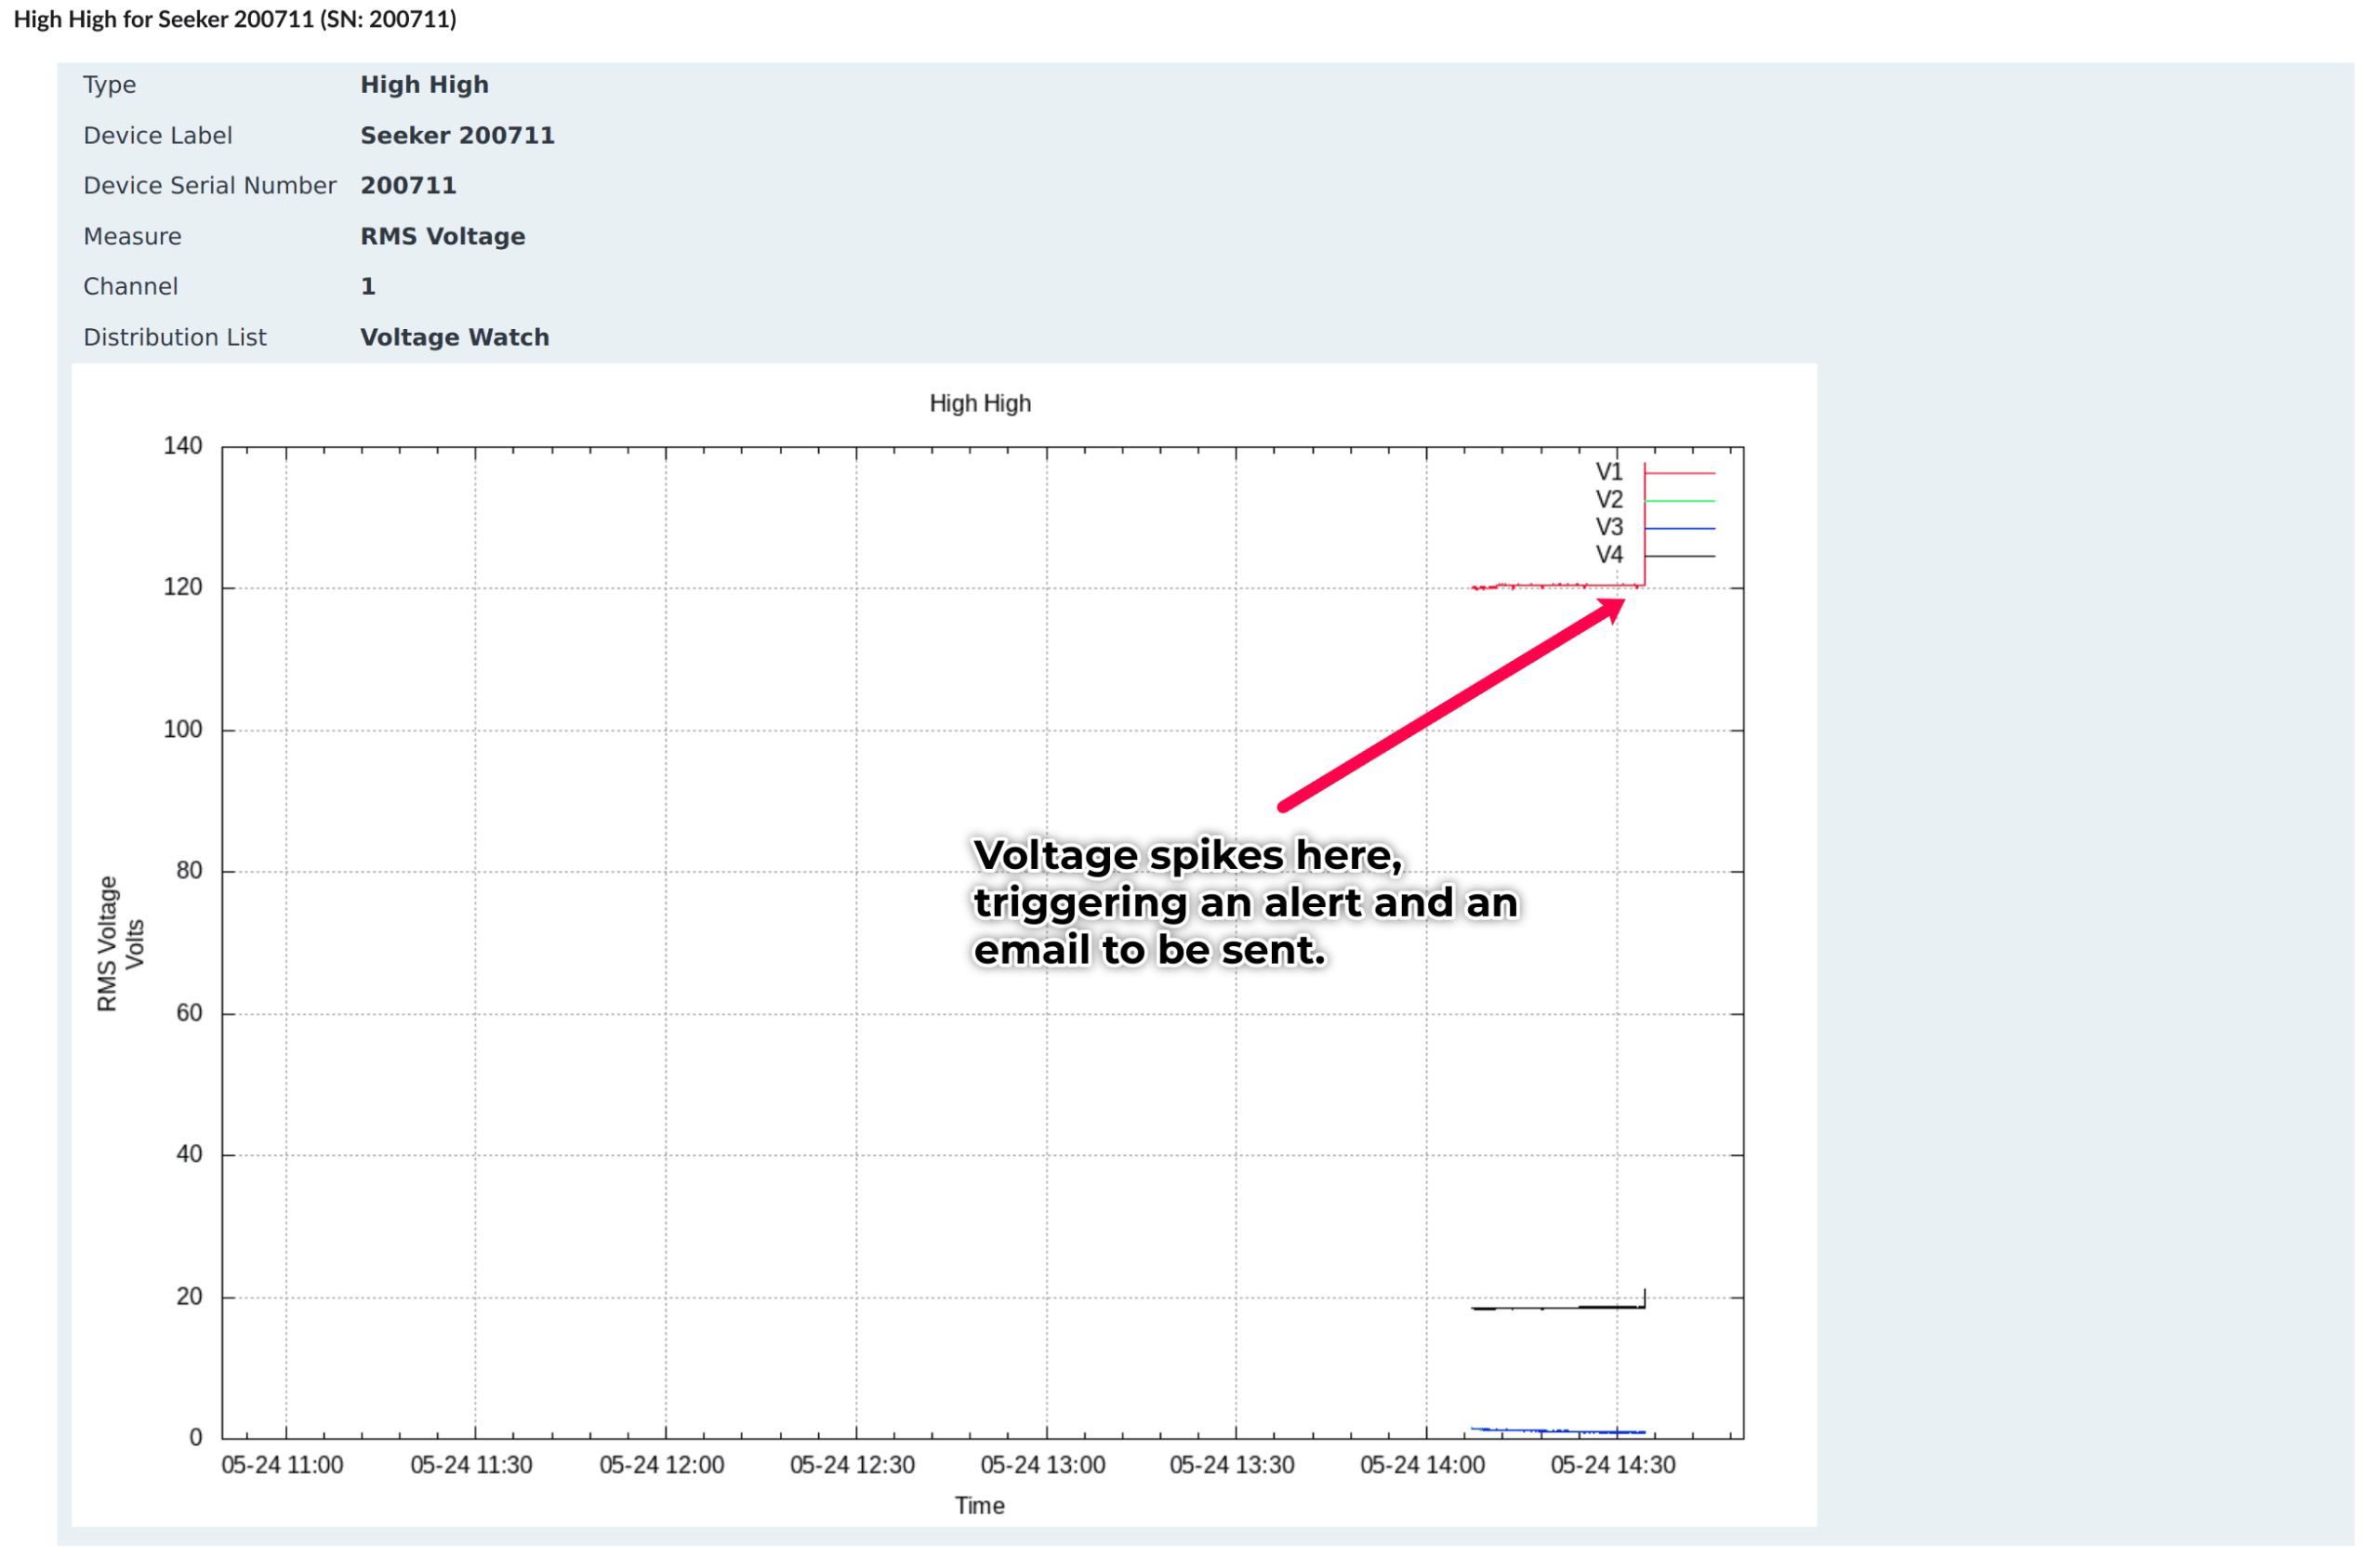Click the red V1 line swatch in legend

(1680, 472)
